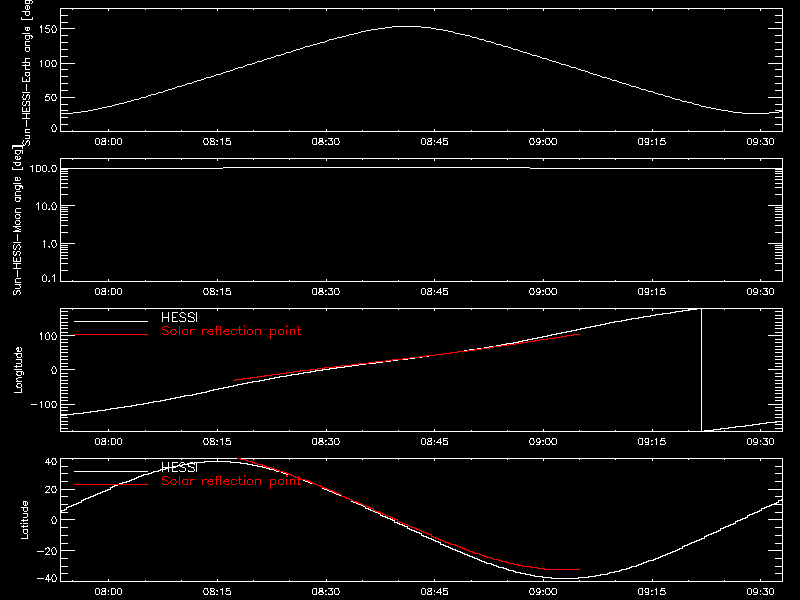Click the 0 tick on Longitude plot
The width and height of the screenshot is (800, 600).
tap(55, 370)
